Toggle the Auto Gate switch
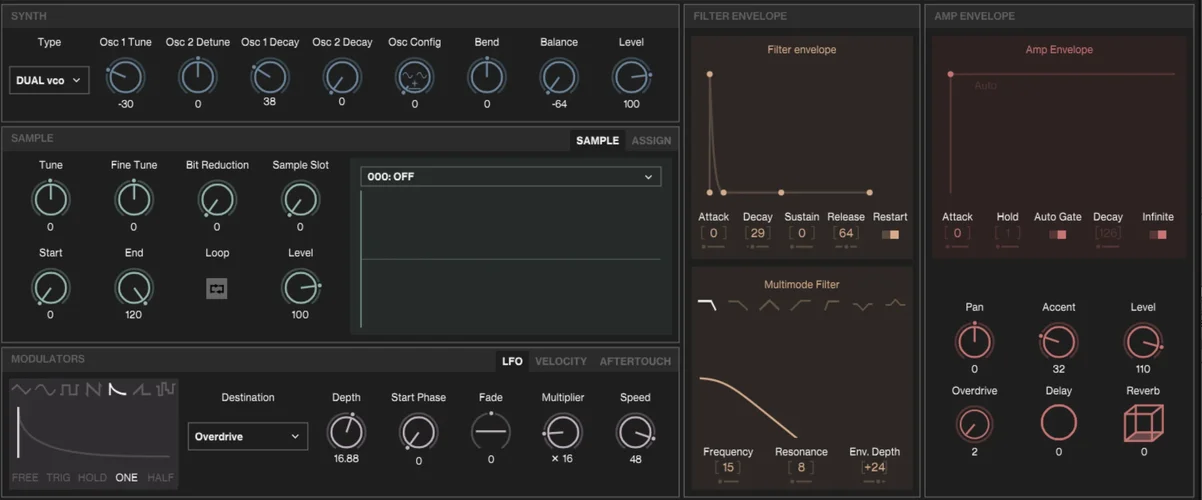Viewport: 1202px width, 500px height. [1057, 235]
